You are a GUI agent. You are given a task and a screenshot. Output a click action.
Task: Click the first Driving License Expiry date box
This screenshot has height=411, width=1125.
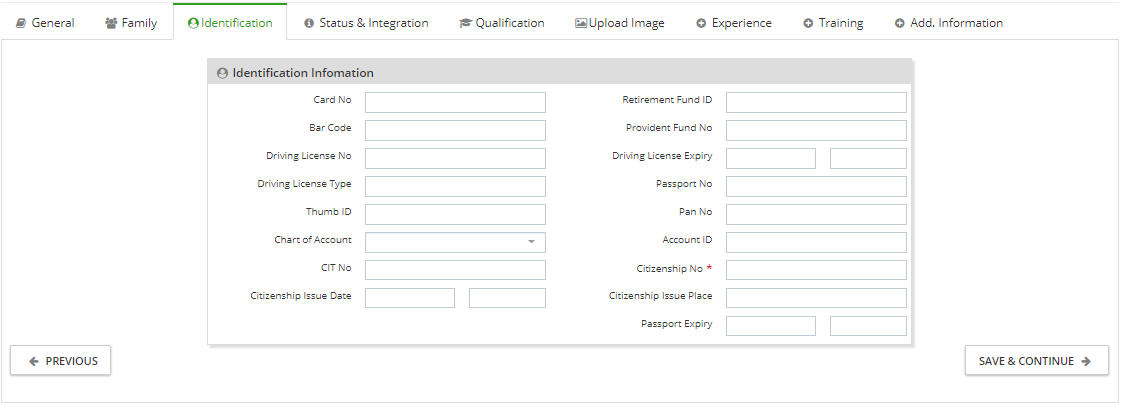pos(771,159)
